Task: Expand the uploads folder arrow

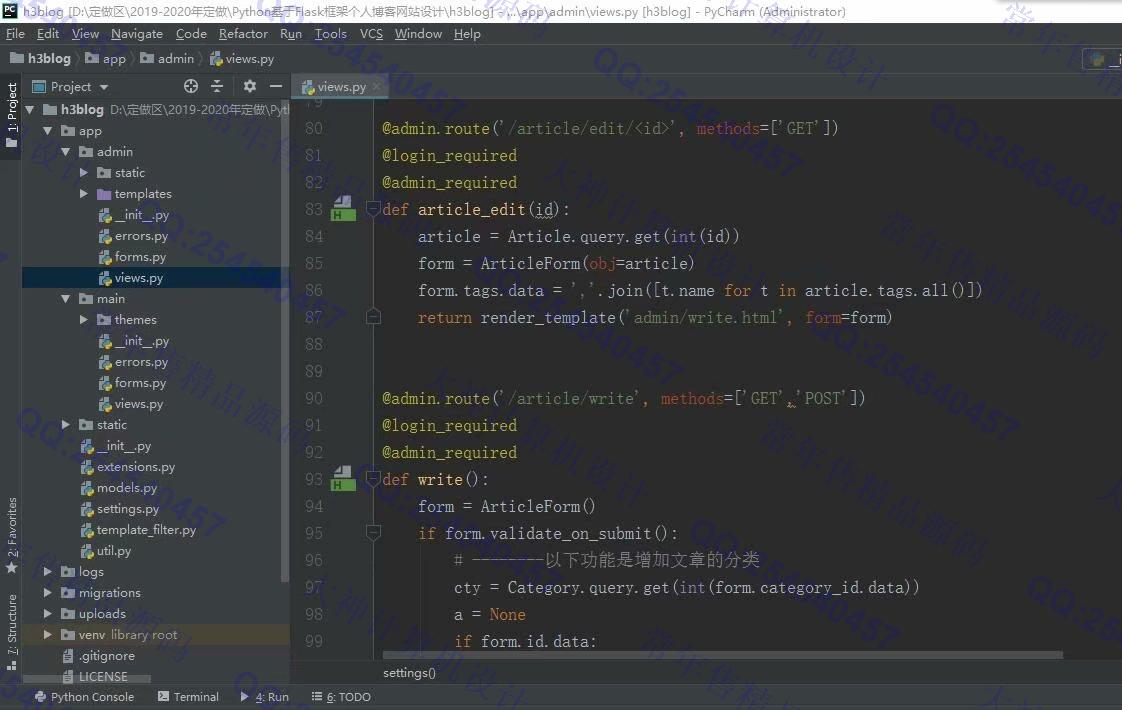Action: click(x=47, y=613)
